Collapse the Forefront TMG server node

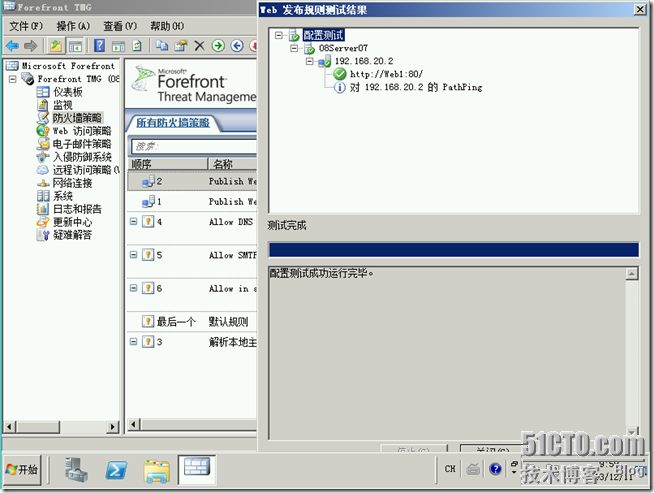(x=13, y=79)
